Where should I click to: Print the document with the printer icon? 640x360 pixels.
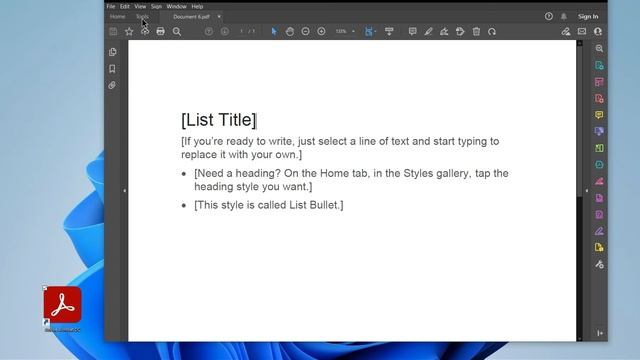tap(160, 31)
